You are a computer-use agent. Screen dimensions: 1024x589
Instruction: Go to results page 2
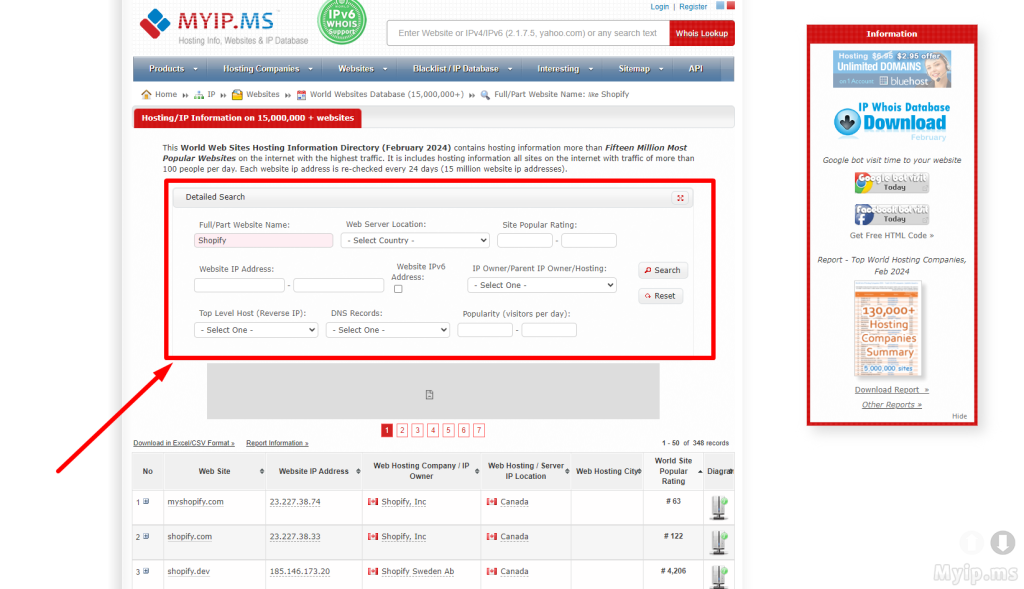click(x=402, y=430)
